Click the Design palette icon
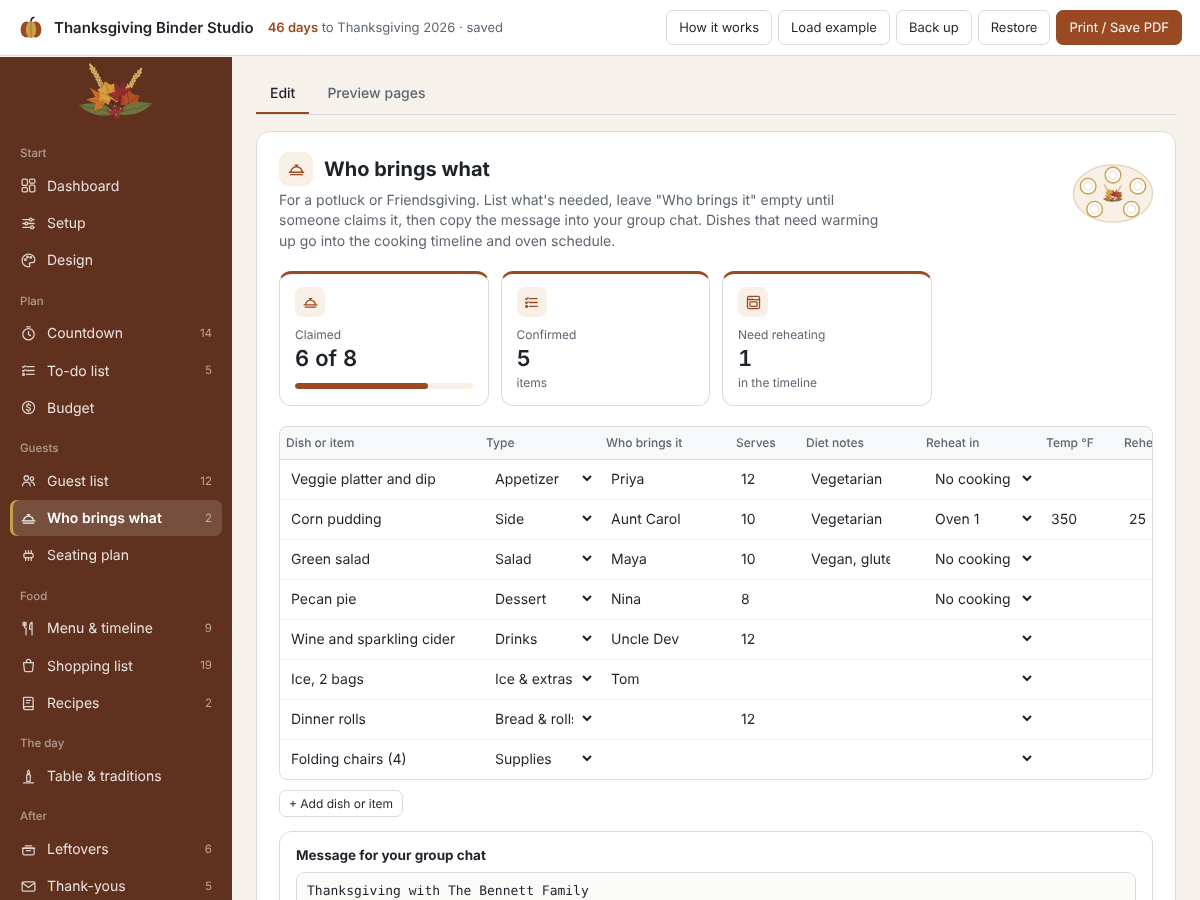Image resolution: width=1200 pixels, height=900 pixels. pos(29,260)
